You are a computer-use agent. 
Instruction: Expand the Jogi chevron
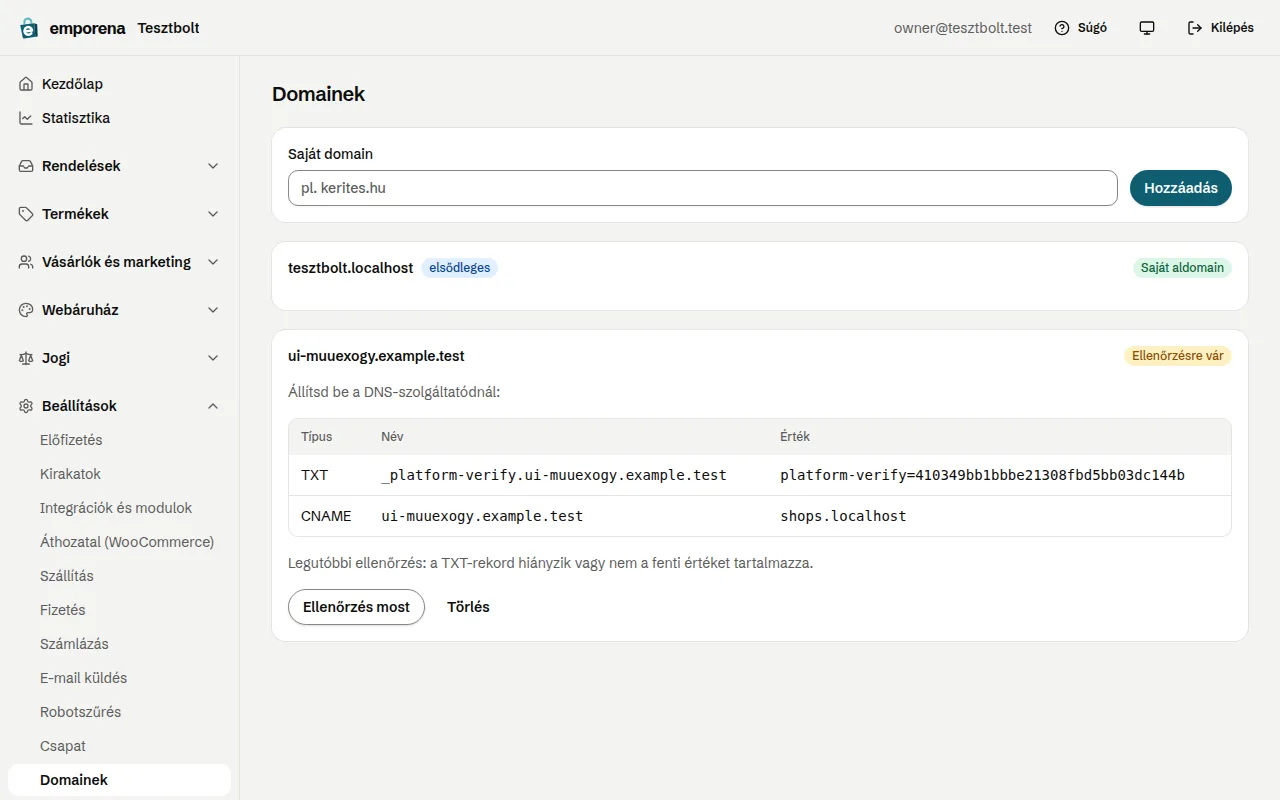pos(213,358)
